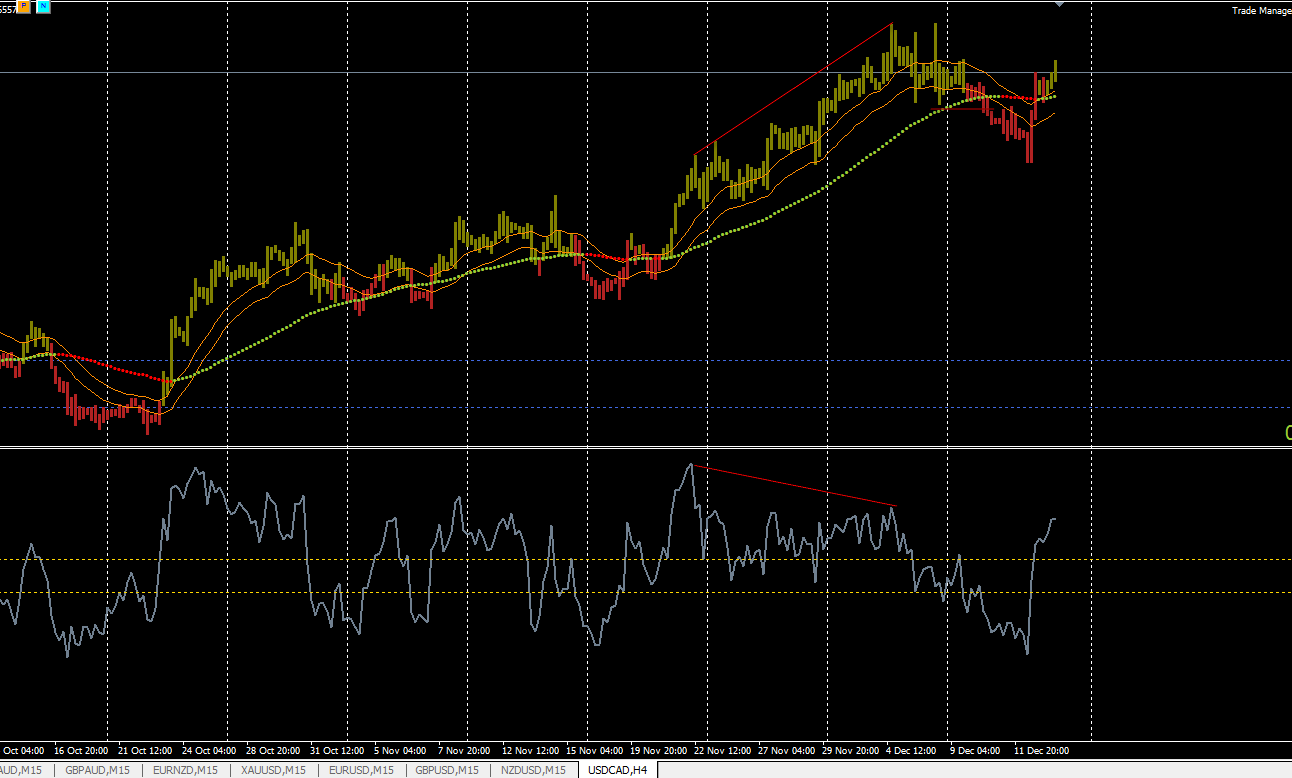Image resolution: width=1292 pixels, height=778 pixels.
Task: Click the 24 Oct 04:00 time label
Action: point(209,750)
